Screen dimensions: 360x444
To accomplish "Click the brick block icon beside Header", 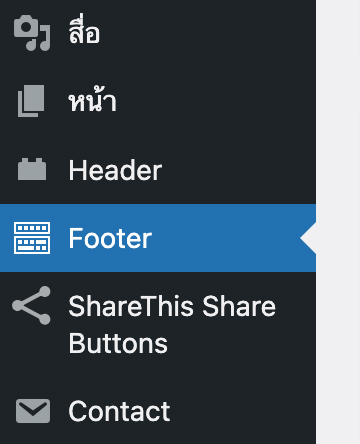I will pos(32,169).
